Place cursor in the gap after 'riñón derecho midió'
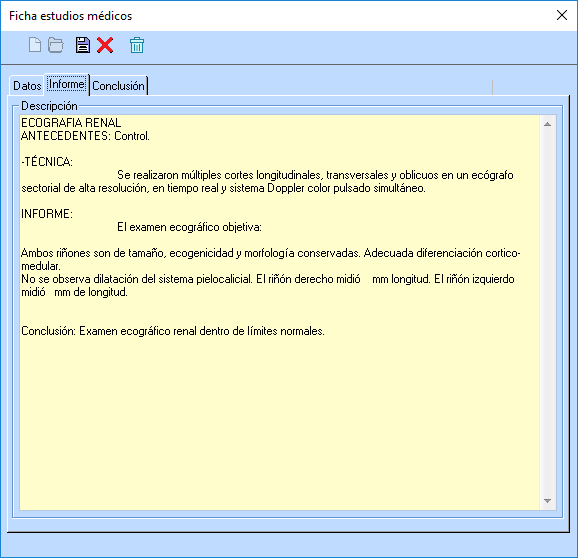 point(366,279)
